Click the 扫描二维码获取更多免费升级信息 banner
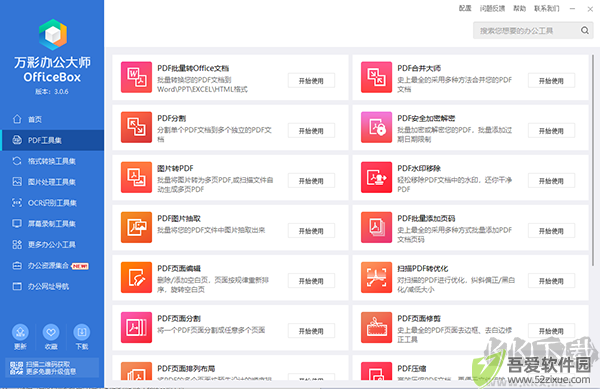Screen dimensions: 600x389 pos(52,368)
